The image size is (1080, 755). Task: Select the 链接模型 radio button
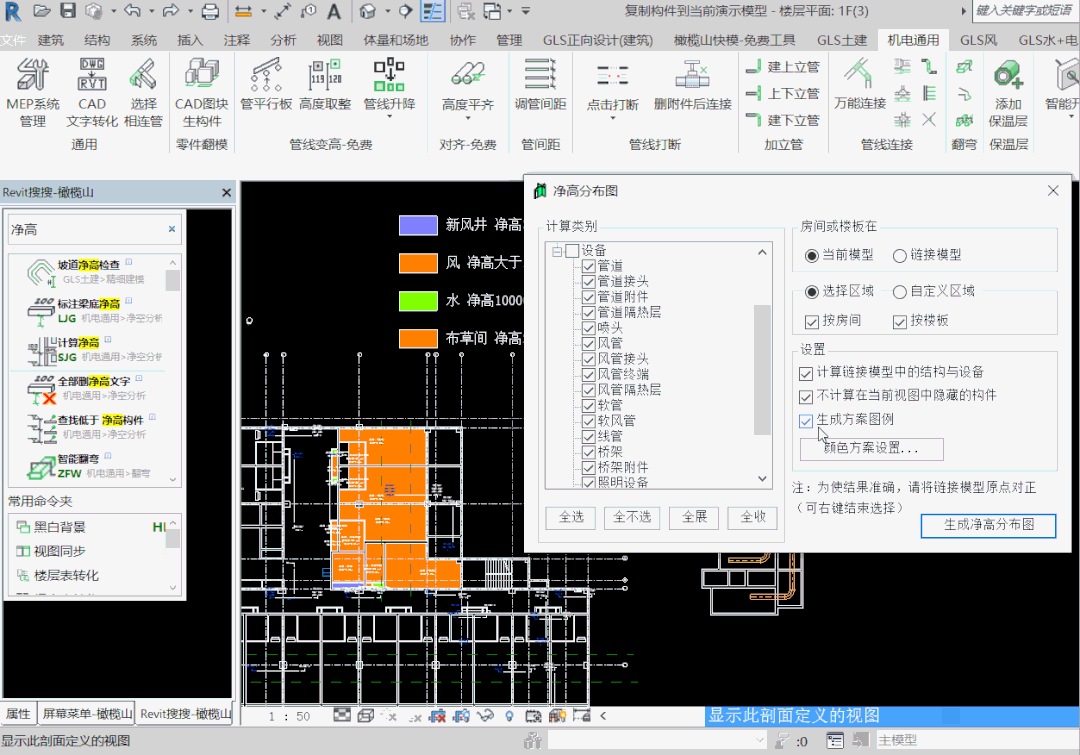pyautogui.click(x=926, y=256)
